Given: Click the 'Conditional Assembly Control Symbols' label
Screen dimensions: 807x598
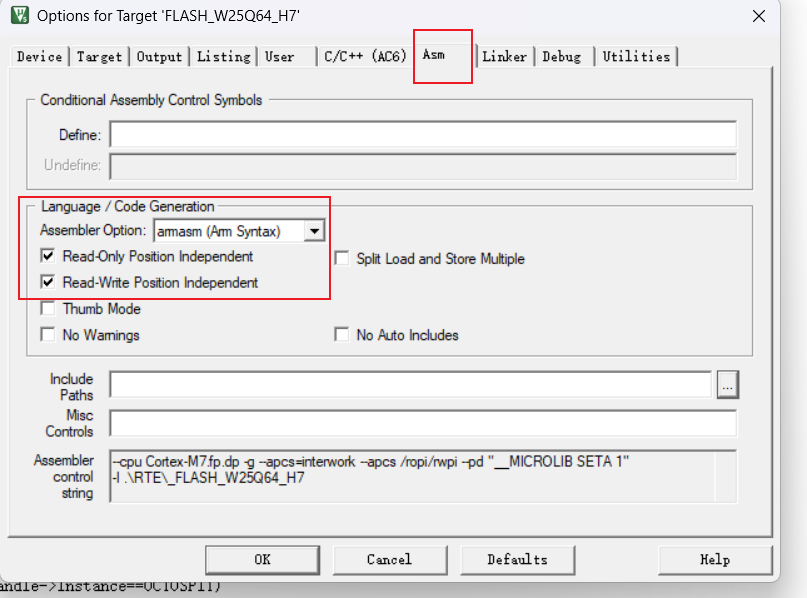Looking at the screenshot, I should coord(151,100).
